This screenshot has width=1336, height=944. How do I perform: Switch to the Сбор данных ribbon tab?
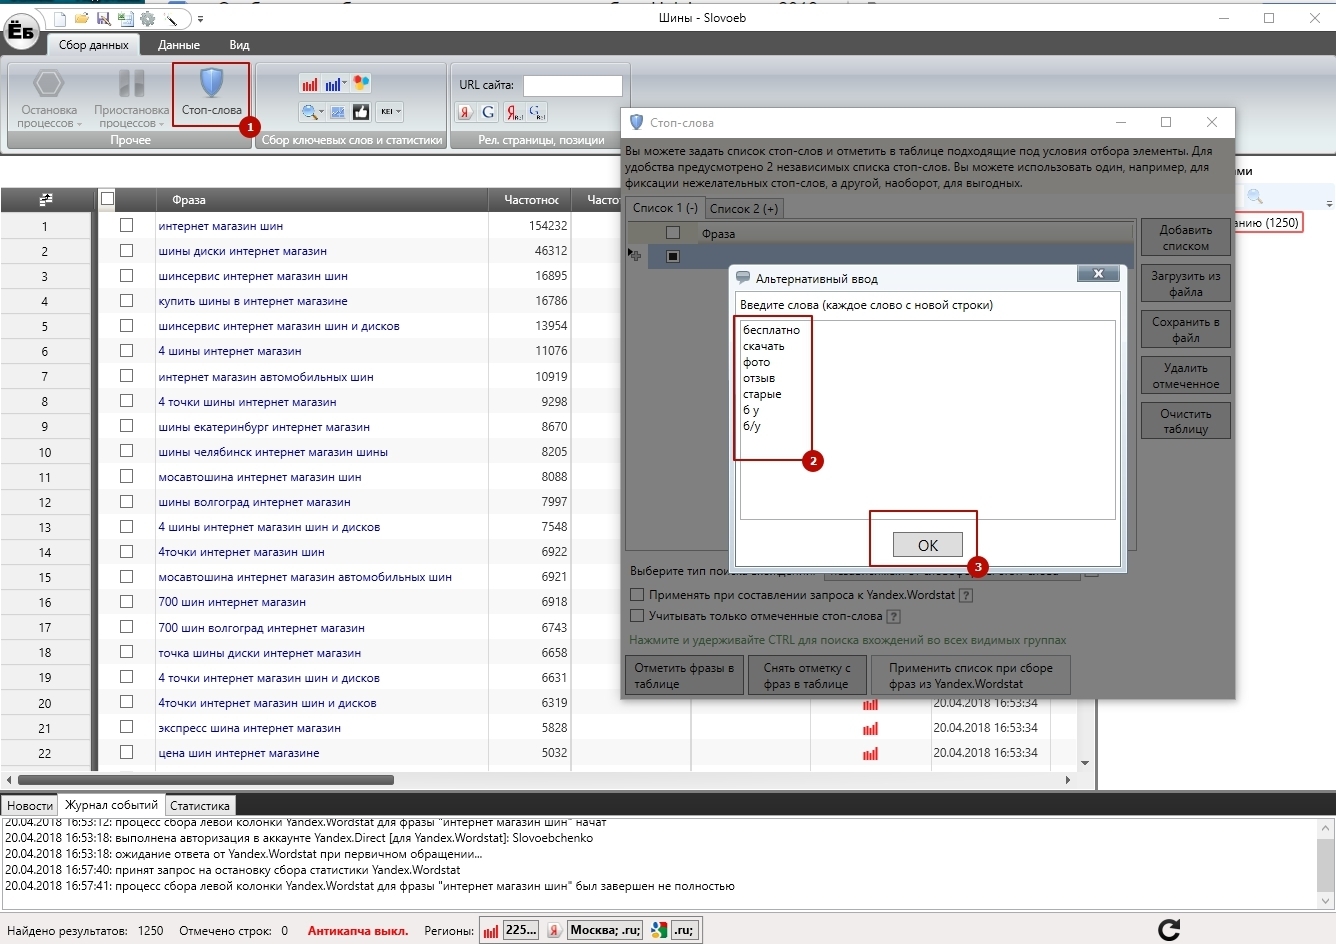click(x=93, y=45)
